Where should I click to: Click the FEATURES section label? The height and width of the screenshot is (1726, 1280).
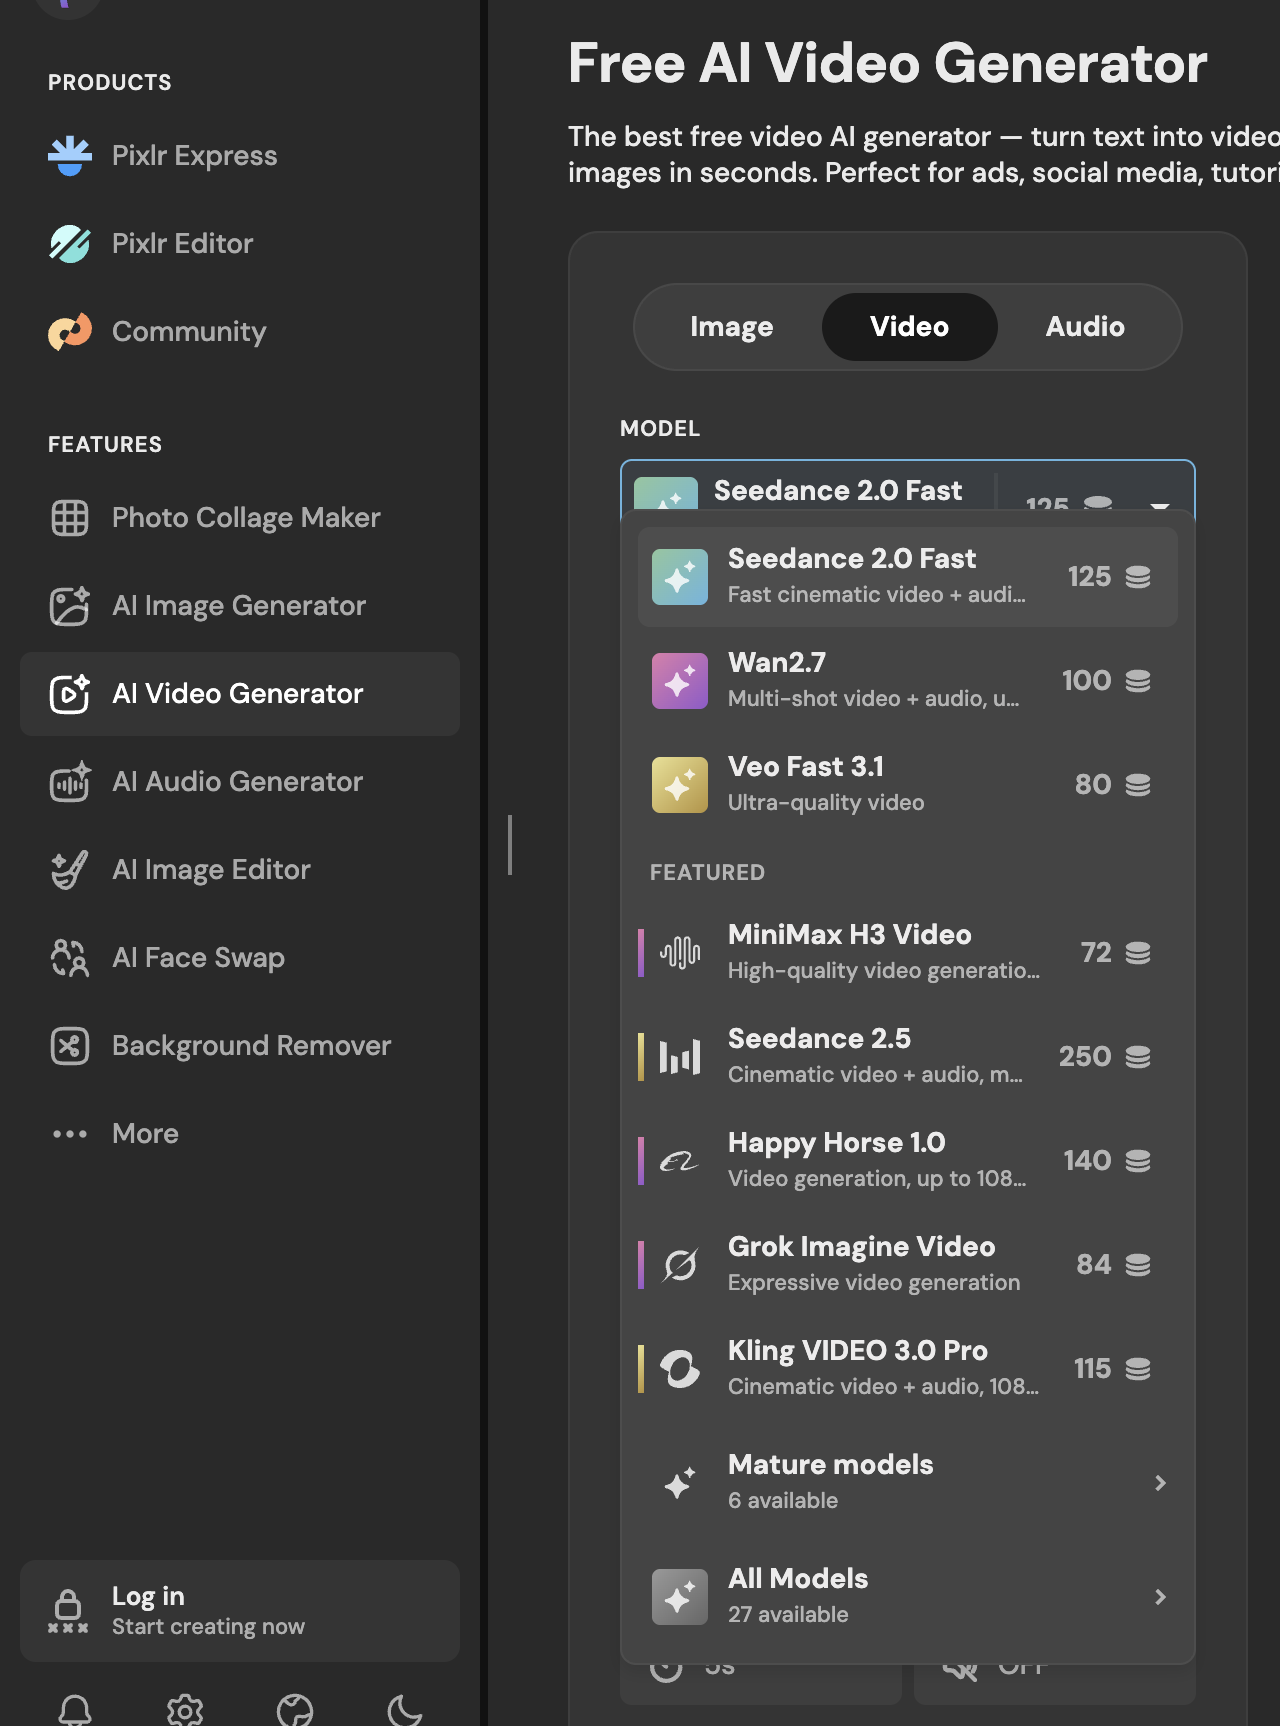105,444
